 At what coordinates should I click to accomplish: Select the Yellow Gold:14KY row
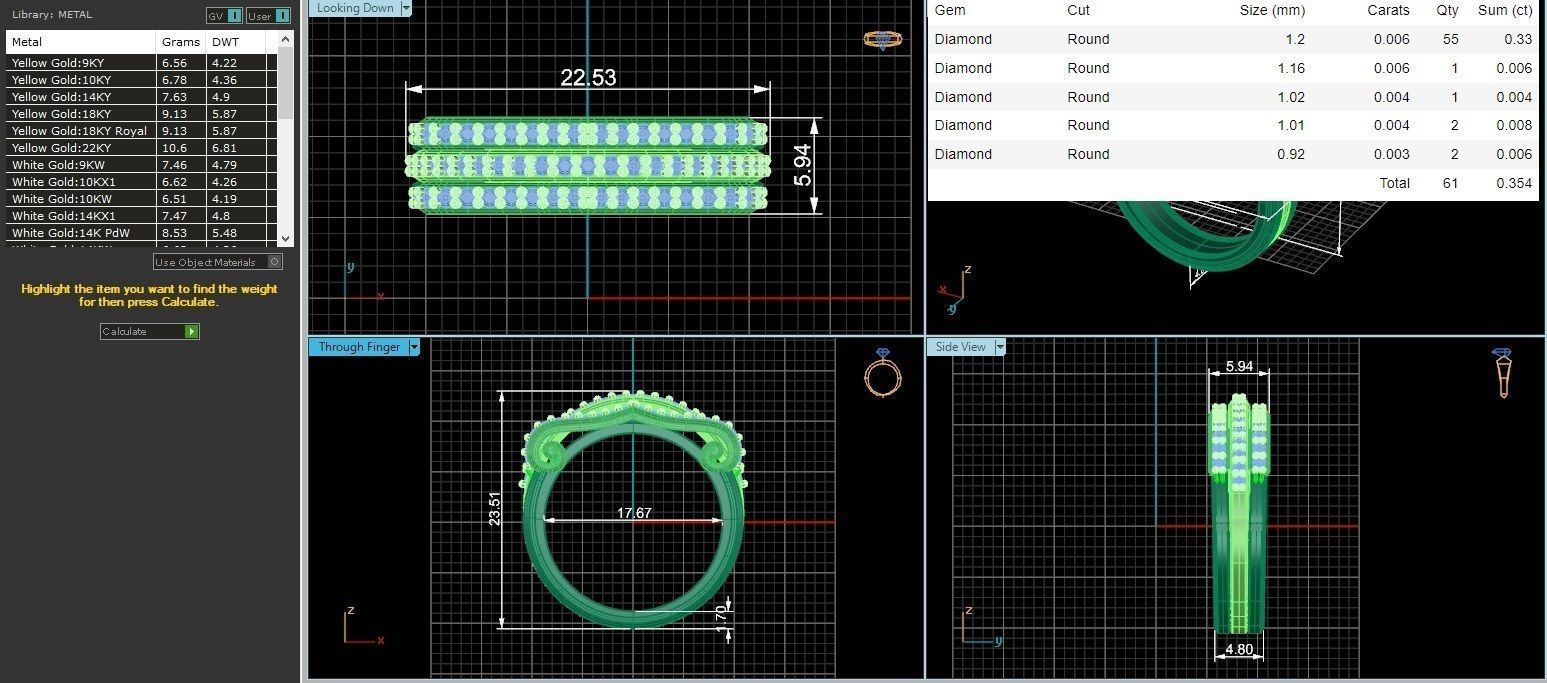(x=141, y=97)
